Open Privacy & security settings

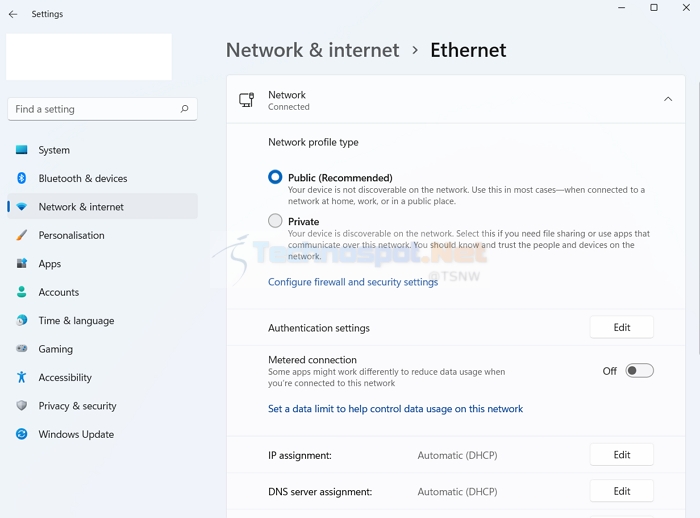(x=103, y=405)
